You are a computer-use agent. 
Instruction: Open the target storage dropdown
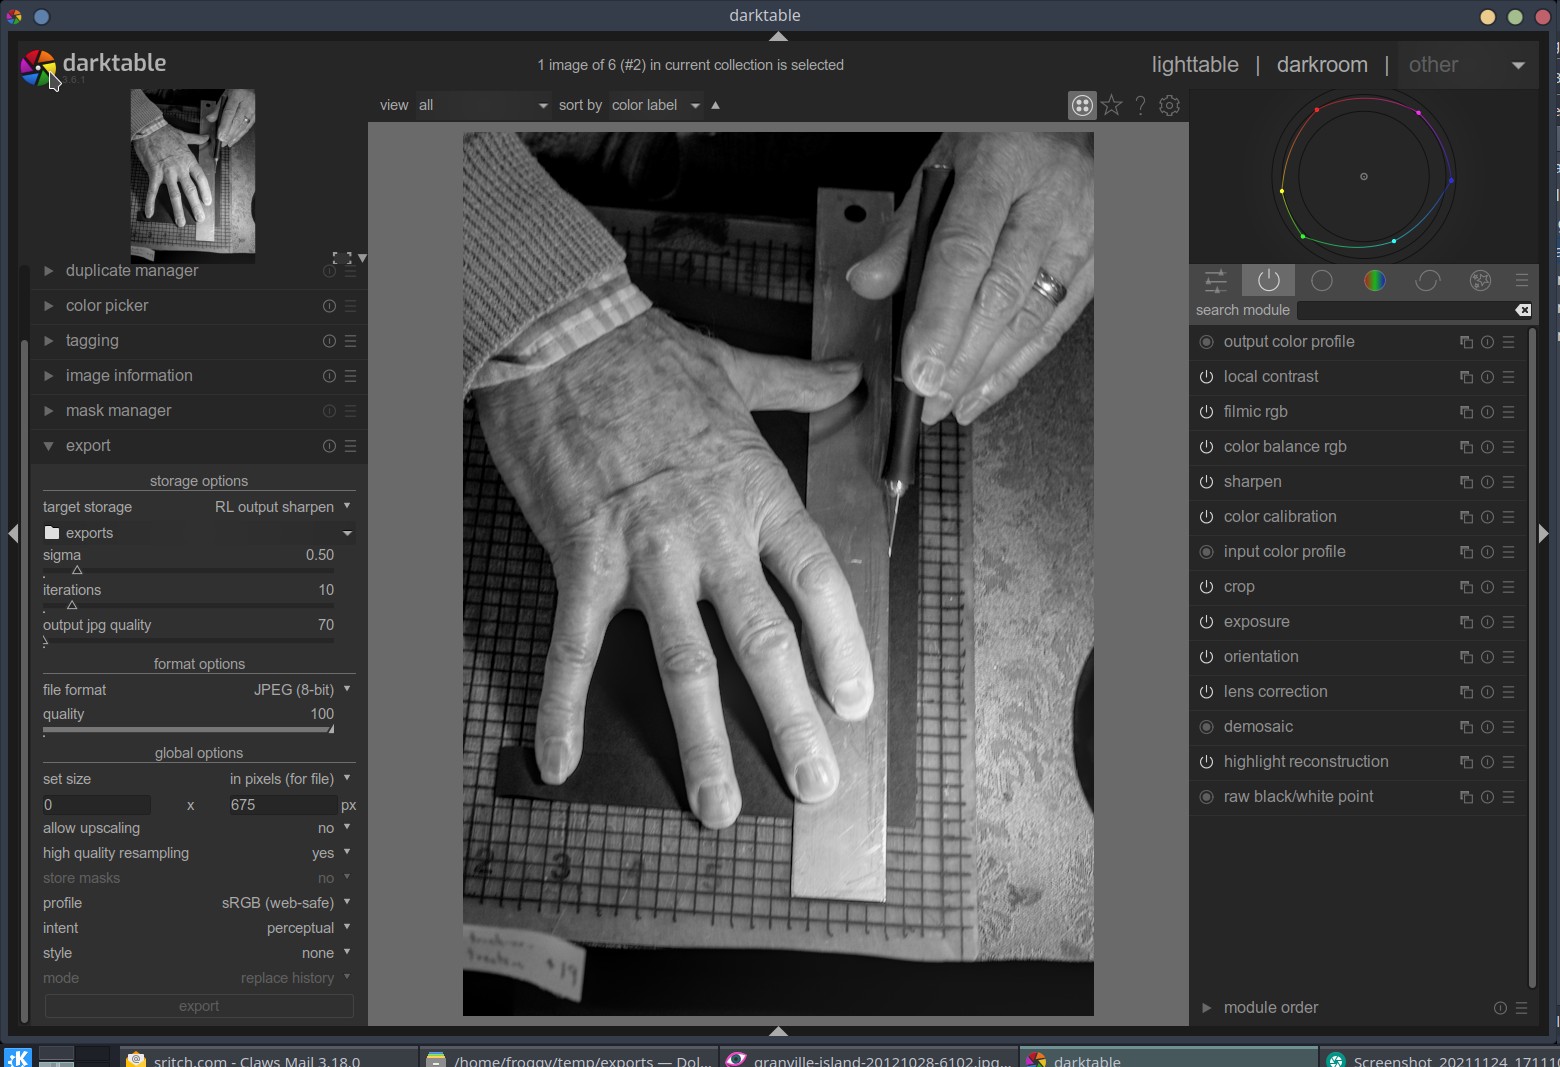pos(199,507)
